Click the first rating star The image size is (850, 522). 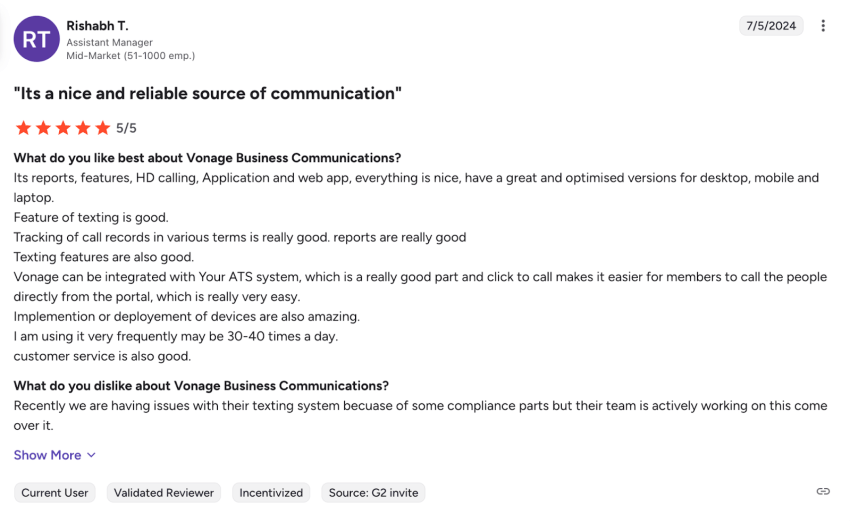[x=23, y=128]
